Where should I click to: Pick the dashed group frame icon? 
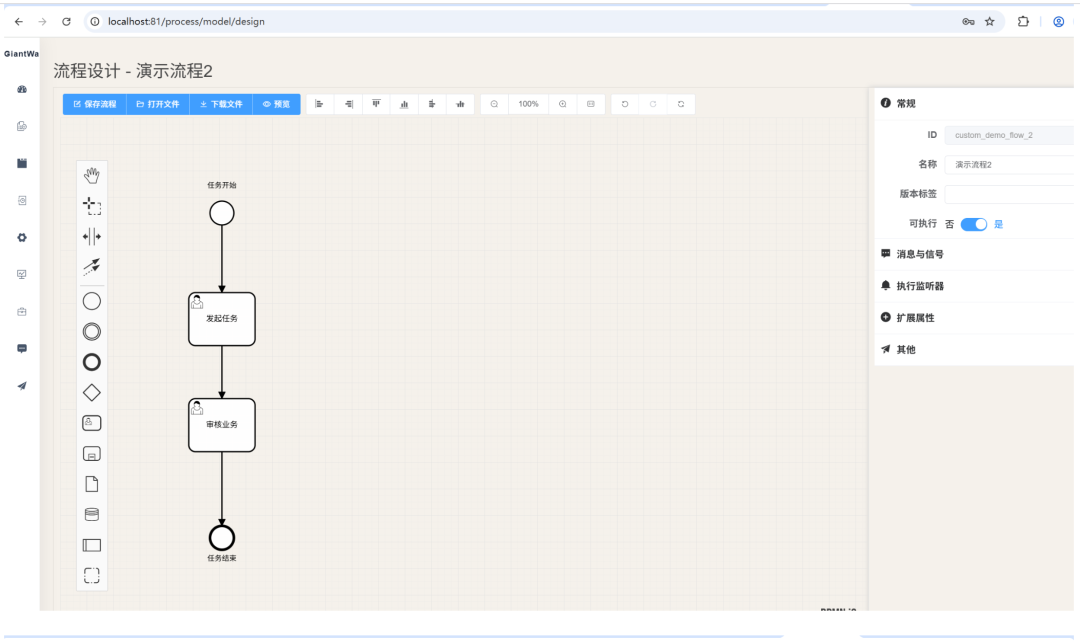[x=92, y=575]
